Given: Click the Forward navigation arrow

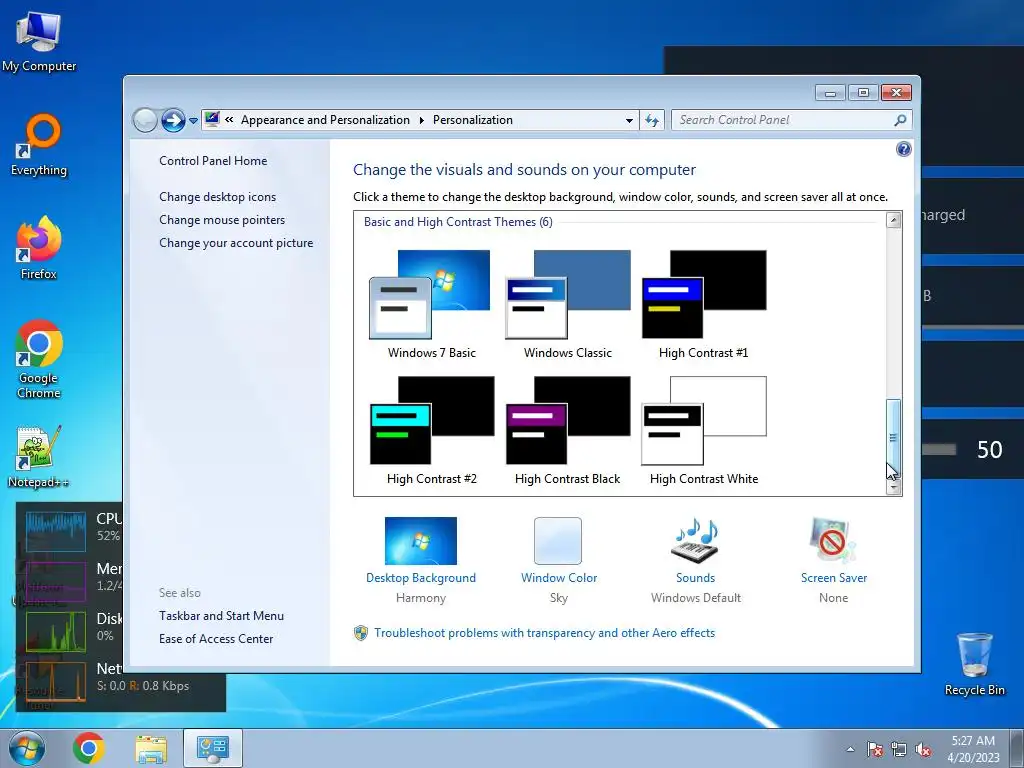Looking at the screenshot, I should 173,120.
